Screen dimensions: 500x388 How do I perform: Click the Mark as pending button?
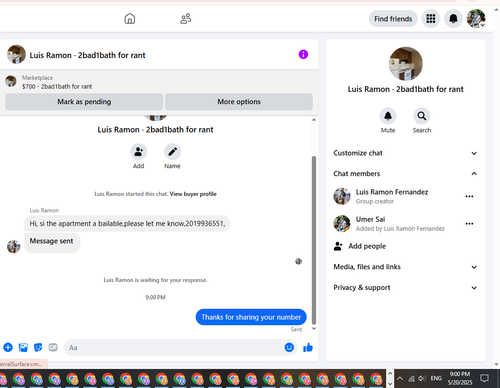[x=84, y=102]
